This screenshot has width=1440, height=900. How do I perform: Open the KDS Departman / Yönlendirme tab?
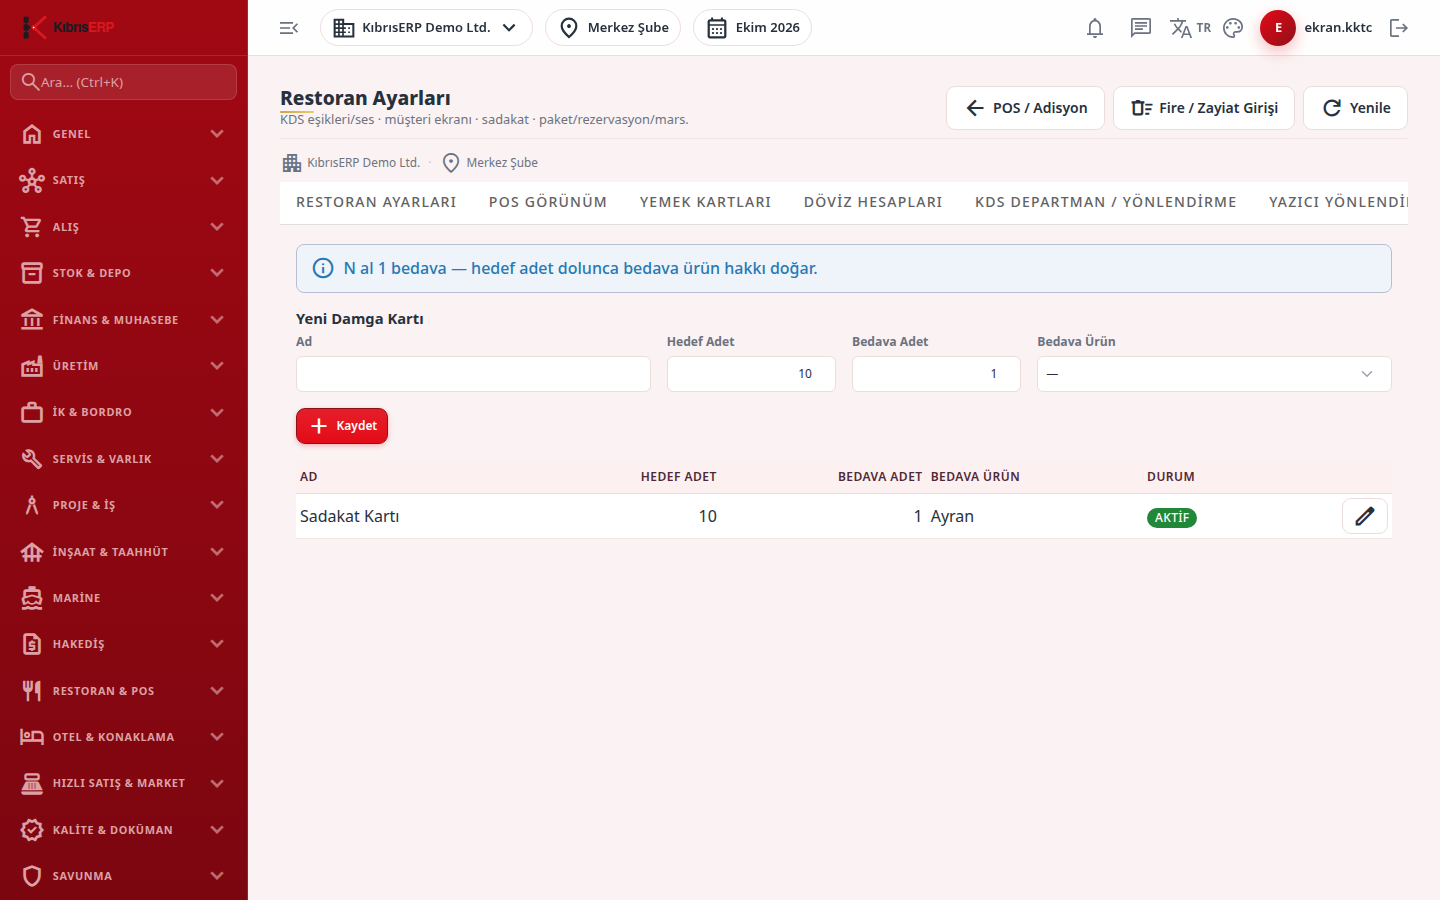(x=1106, y=202)
